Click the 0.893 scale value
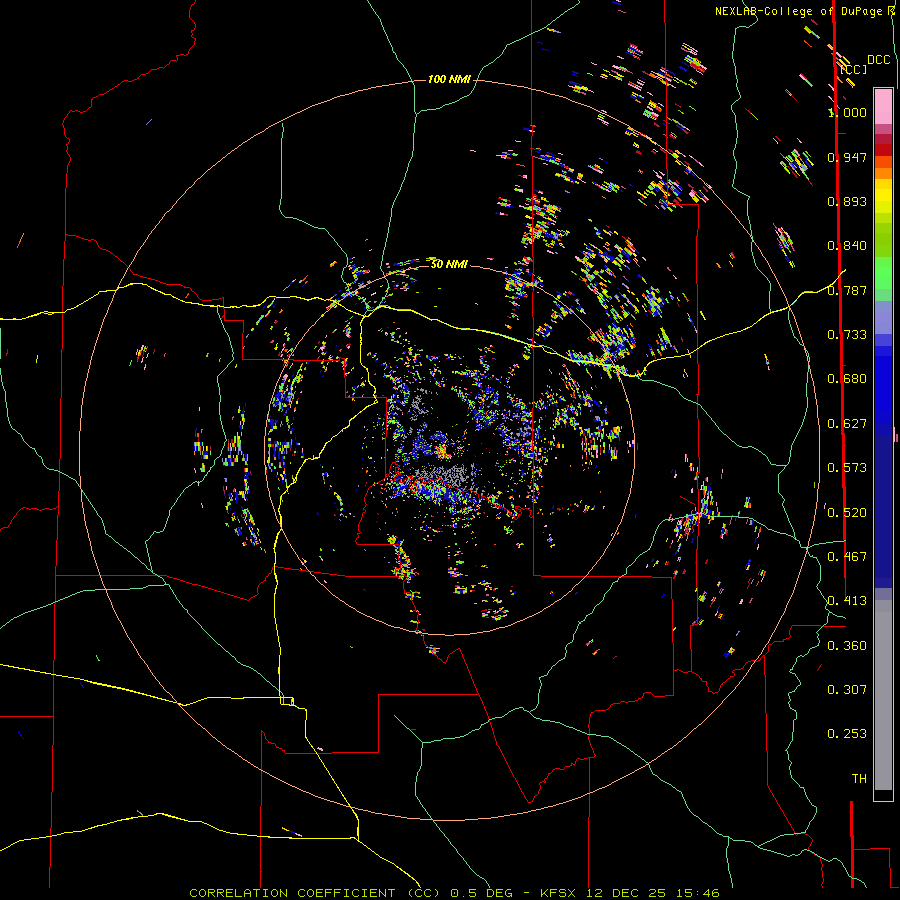This screenshot has height=900, width=900. (x=847, y=201)
